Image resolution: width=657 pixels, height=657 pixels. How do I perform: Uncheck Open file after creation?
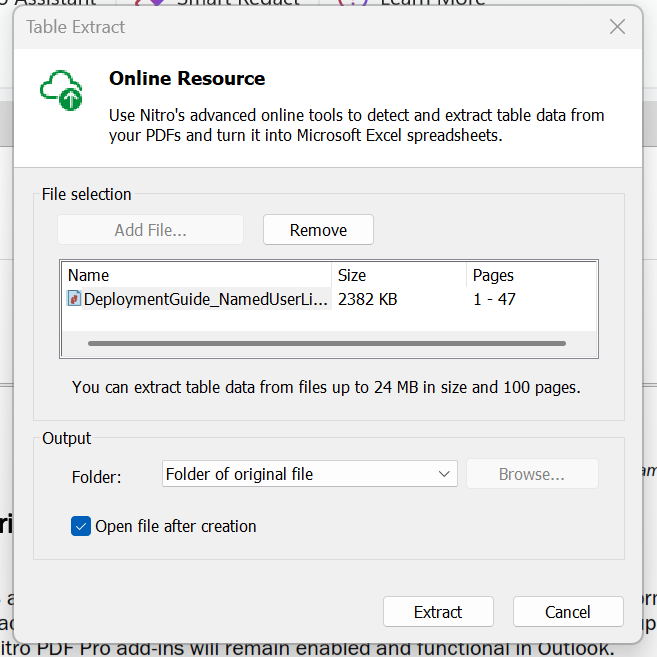[81, 526]
